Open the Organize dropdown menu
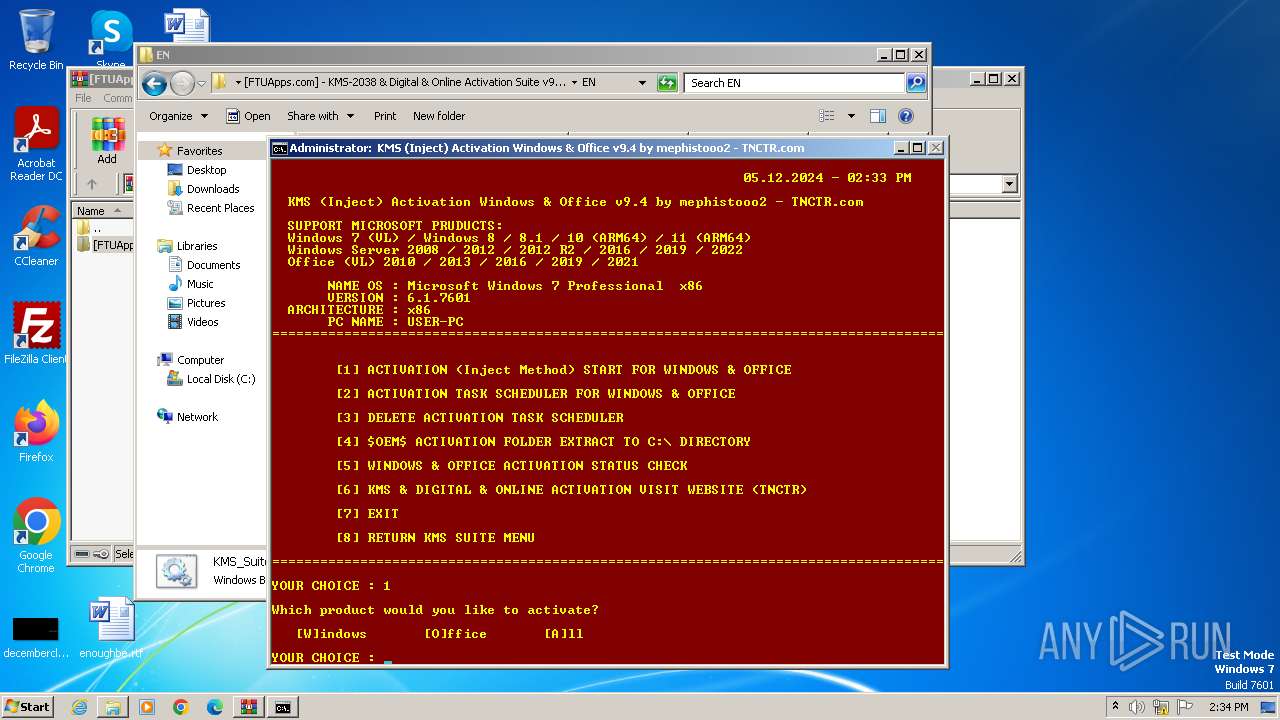Image resolution: width=1280 pixels, height=720 pixels. pyautogui.click(x=178, y=116)
